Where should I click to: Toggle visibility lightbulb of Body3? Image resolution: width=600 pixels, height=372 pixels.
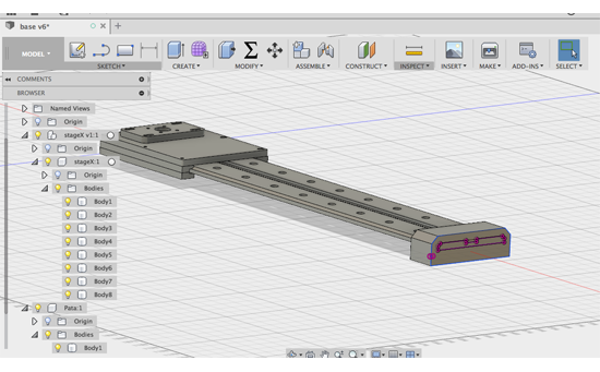(x=68, y=228)
